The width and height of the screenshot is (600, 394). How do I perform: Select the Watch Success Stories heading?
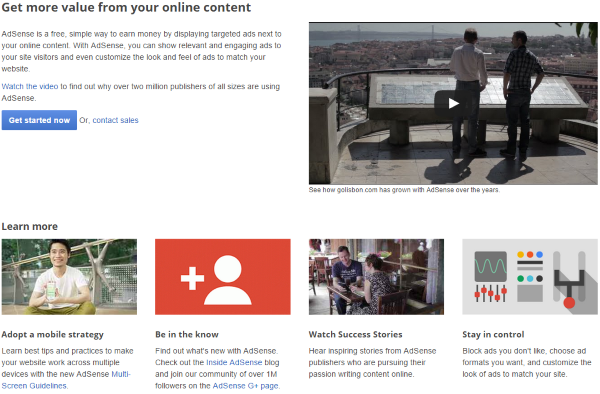tap(355, 334)
